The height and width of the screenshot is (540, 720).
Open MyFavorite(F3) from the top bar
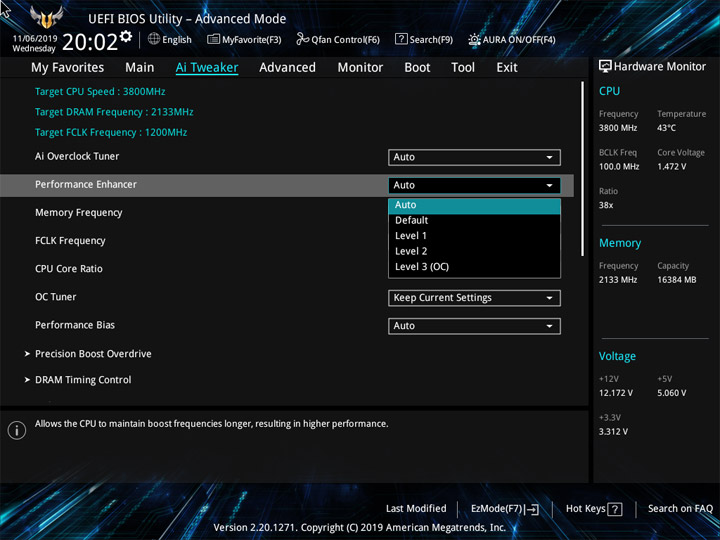[x=244, y=39]
